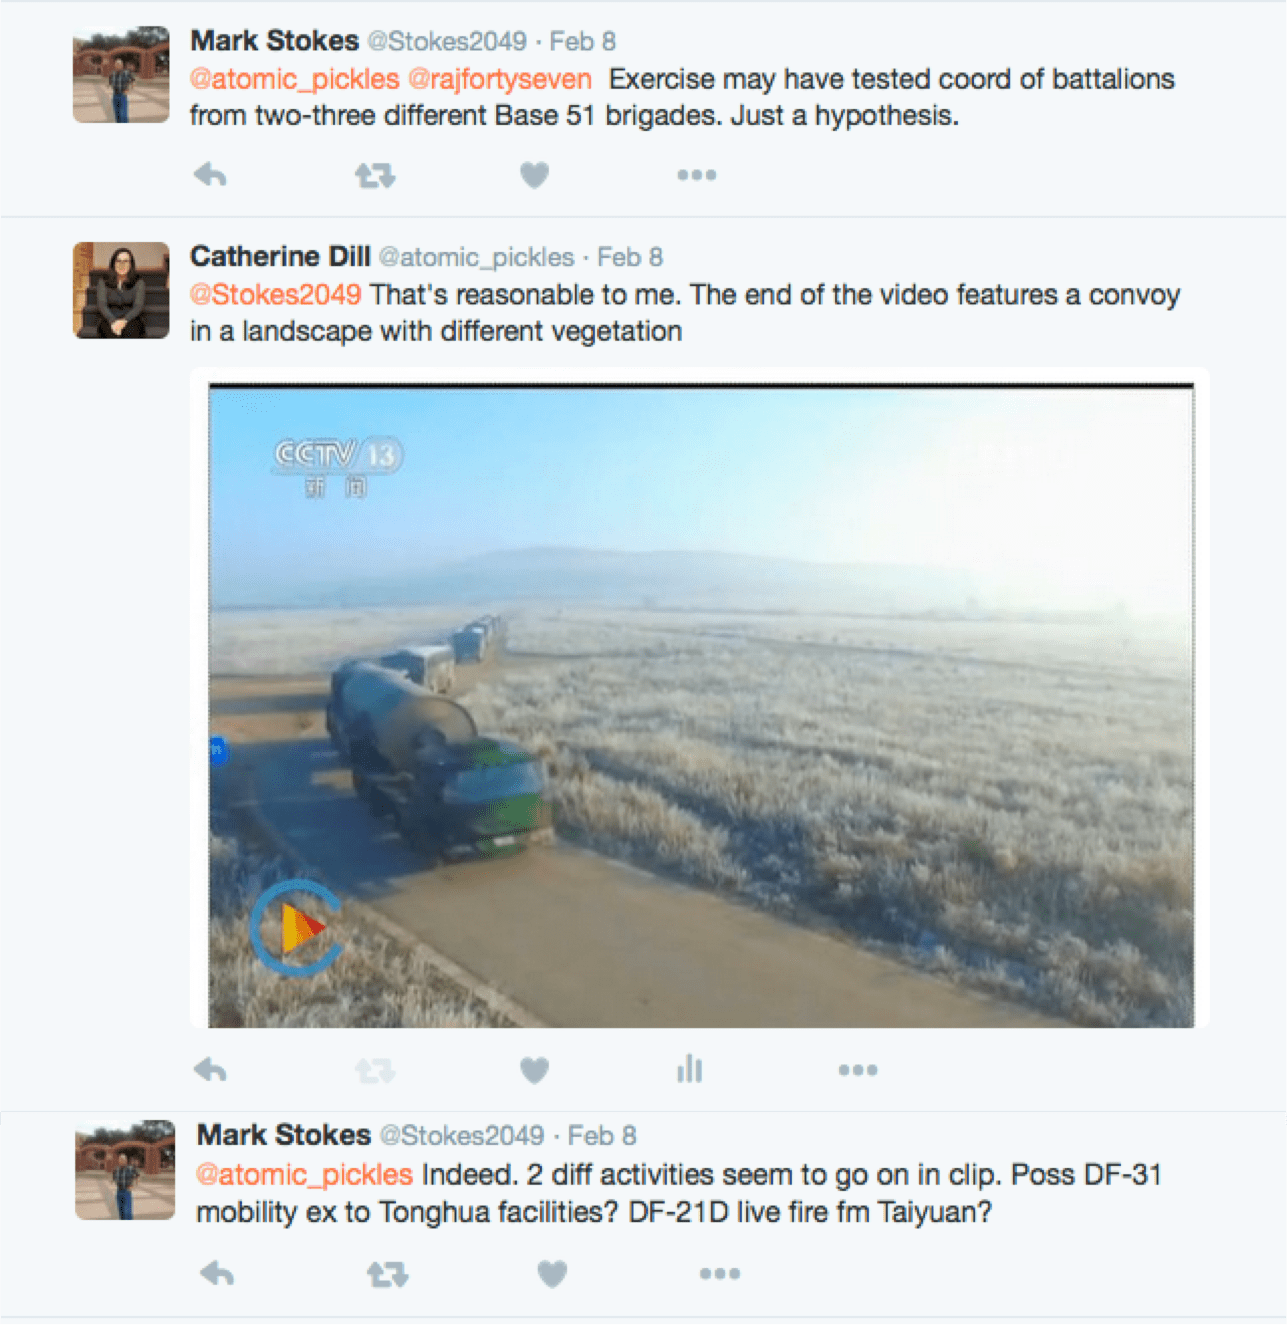Image resolution: width=1287 pixels, height=1325 pixels.
Task: Open @rajfortyseven mention link
Action: (500, 79)
